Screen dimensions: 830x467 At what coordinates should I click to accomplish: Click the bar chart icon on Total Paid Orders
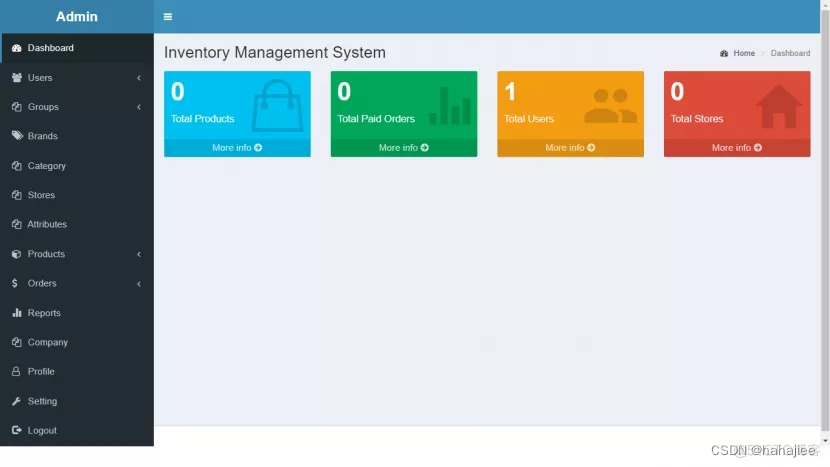(450, 105)
